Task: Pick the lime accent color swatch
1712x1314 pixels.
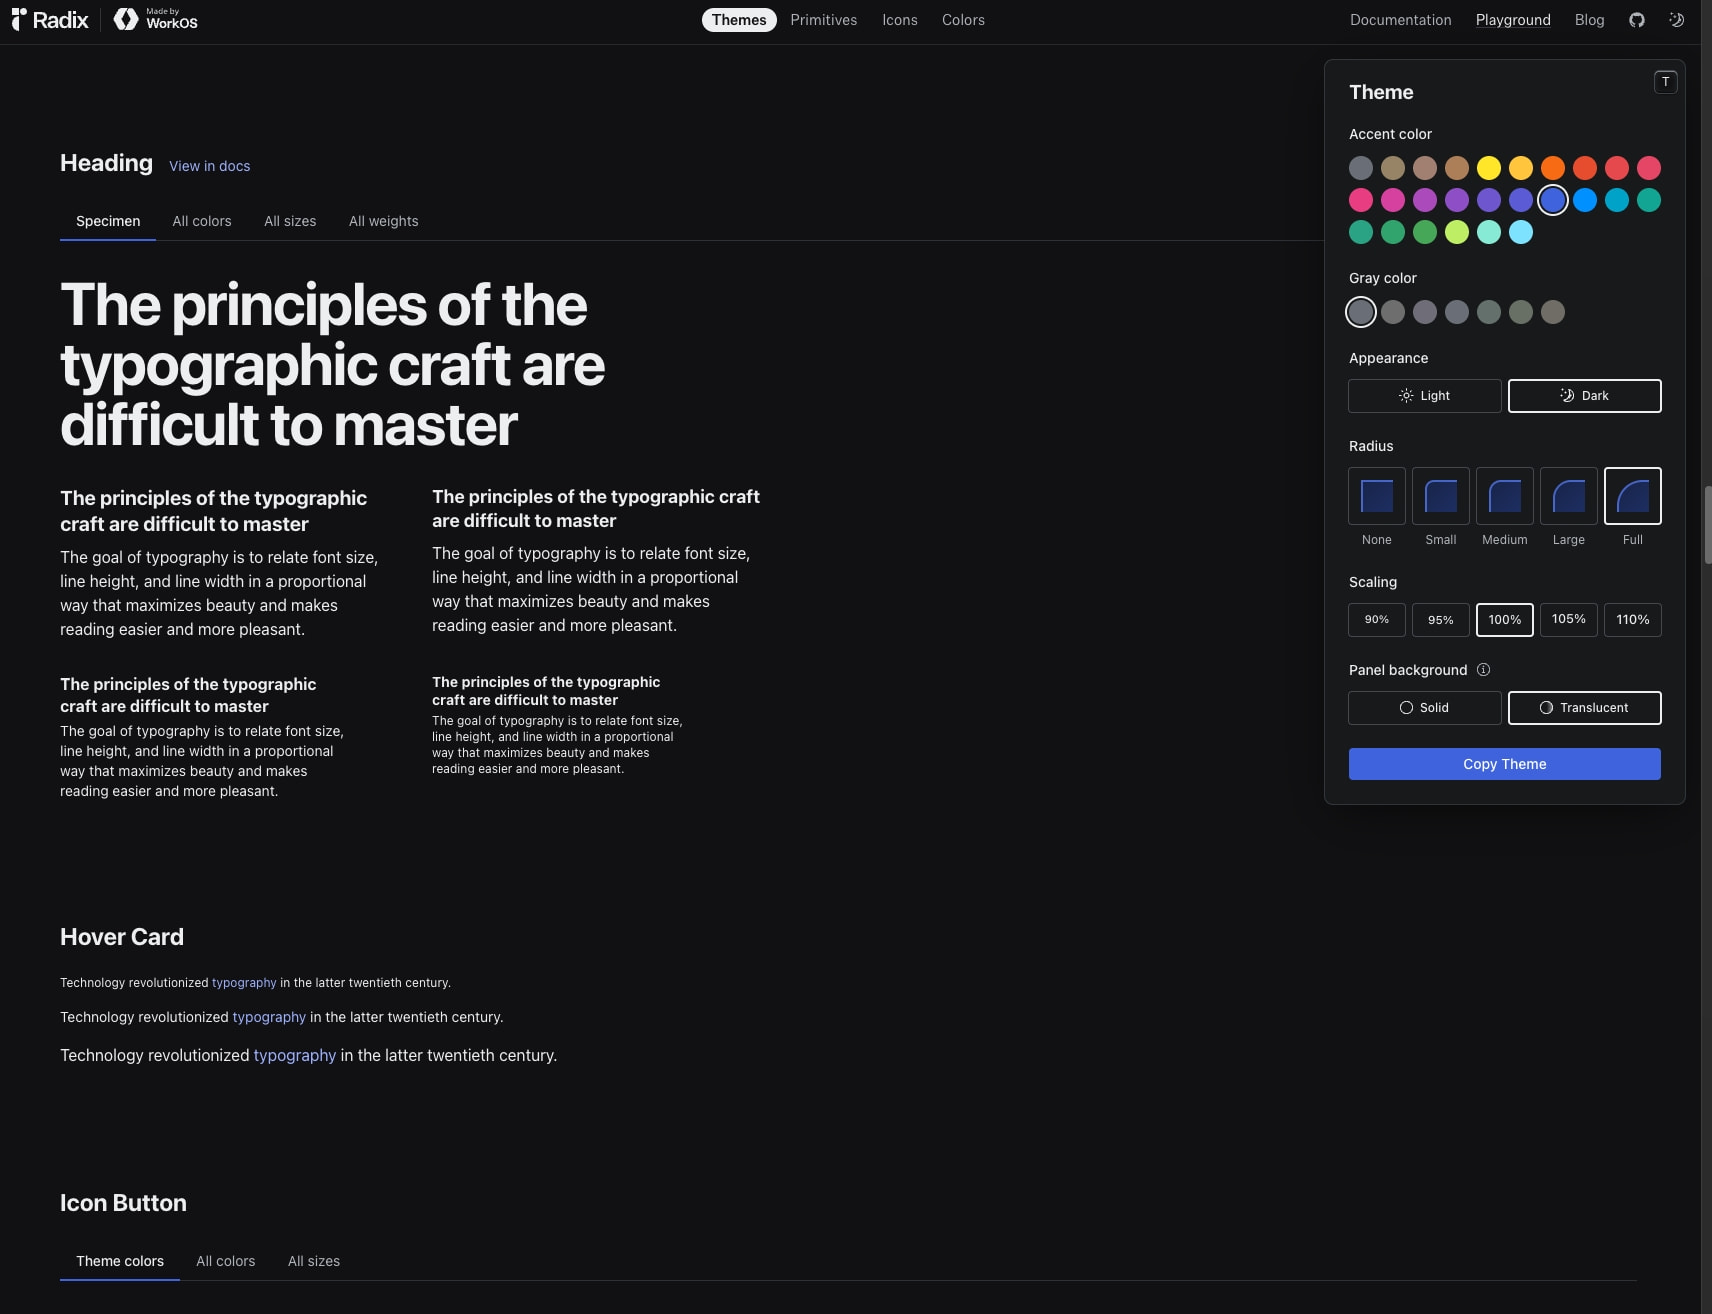Action: click(x=1456, y=232)
